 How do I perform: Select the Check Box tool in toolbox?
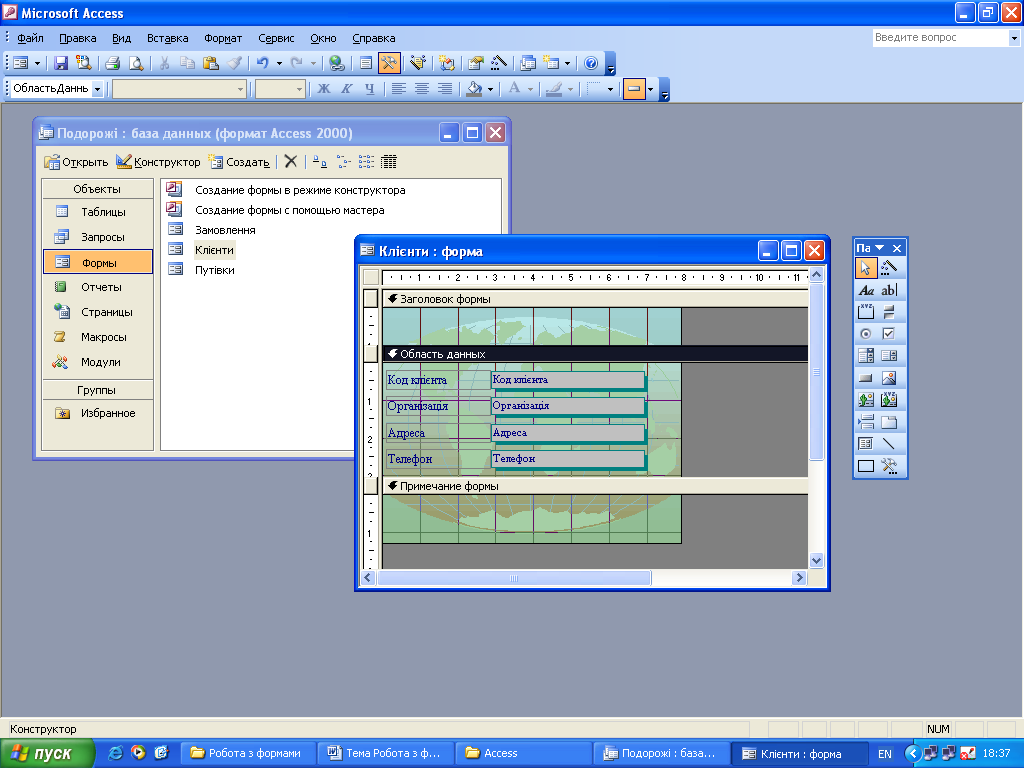(x=889, y=334)
